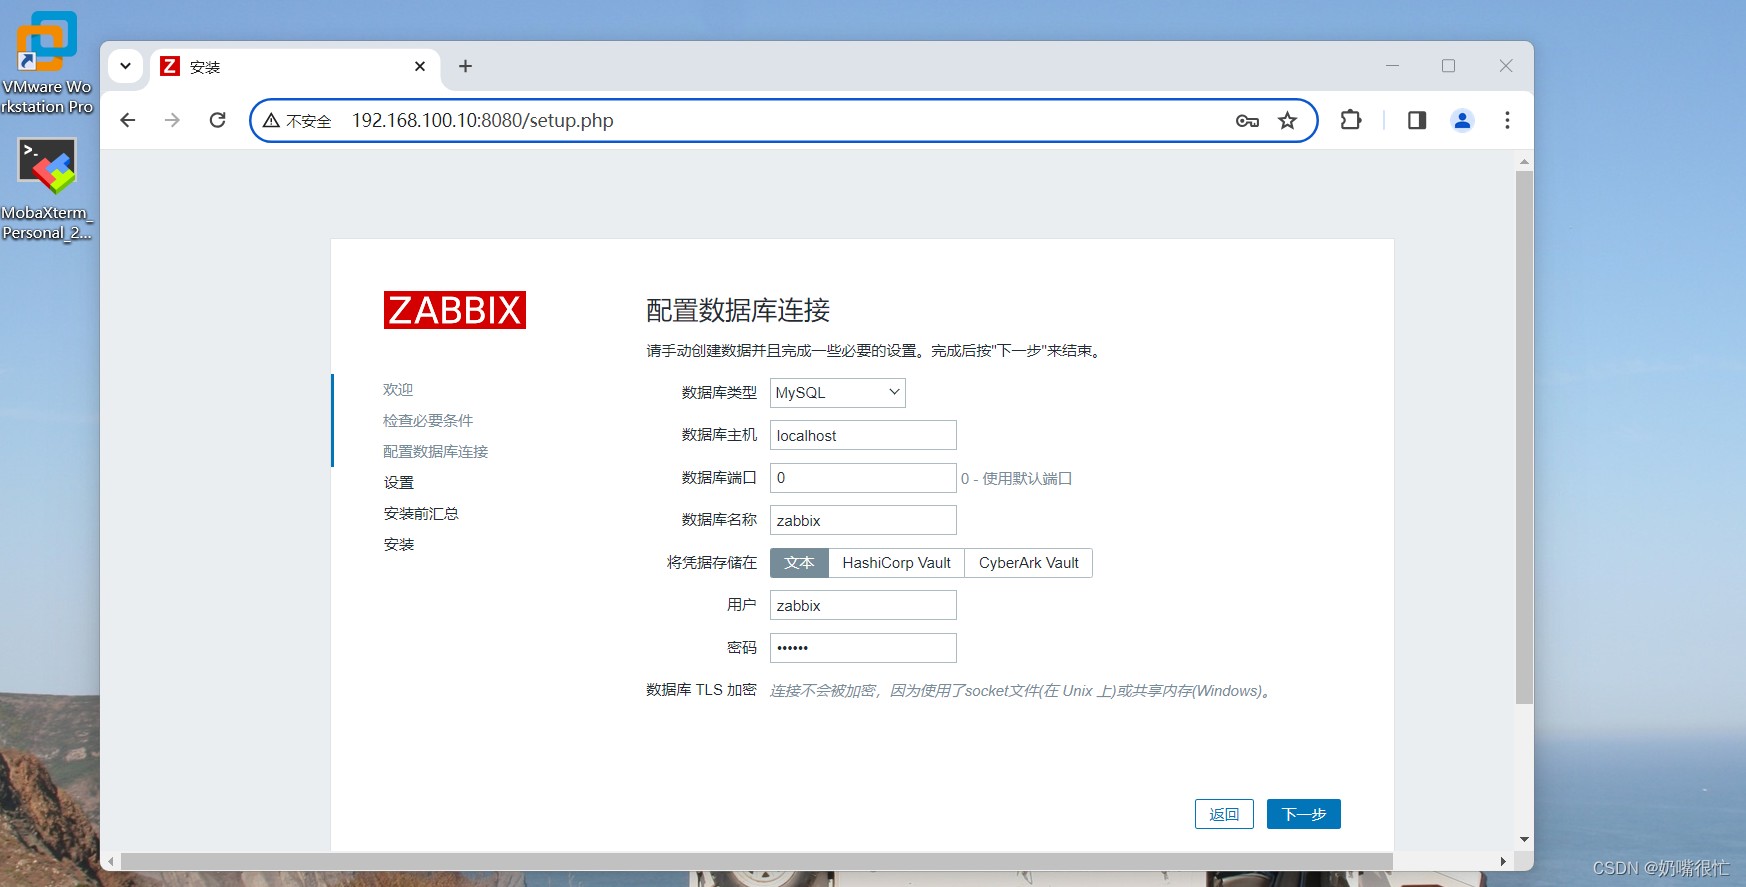Image resolution: width=1746 pixels, height=887 pixels.
Task: Maximize the Chrome window
Action: 1448,66
